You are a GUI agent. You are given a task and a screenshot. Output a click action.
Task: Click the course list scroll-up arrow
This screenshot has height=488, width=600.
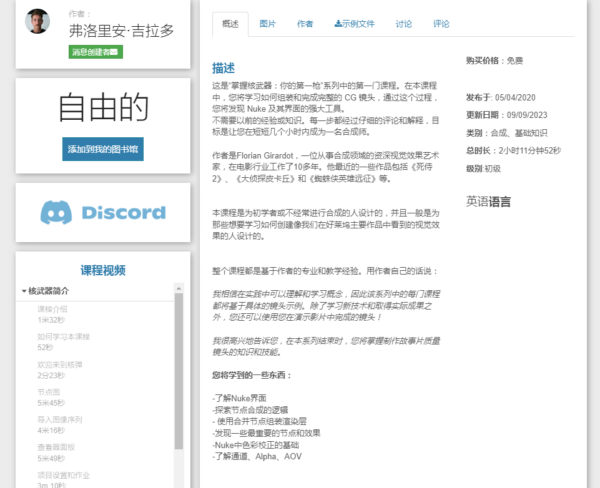[179, 288]
